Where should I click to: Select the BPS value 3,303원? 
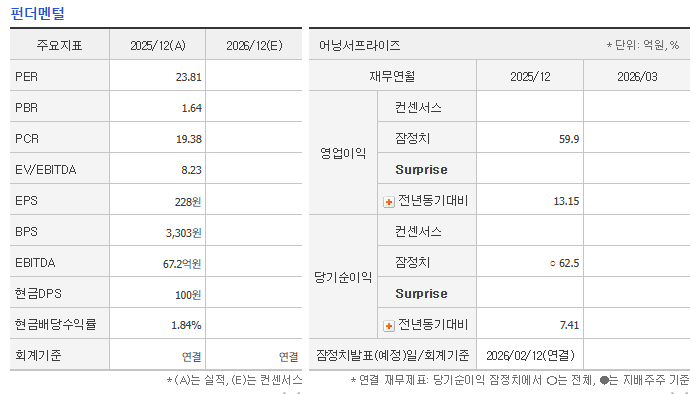[184, 233]
